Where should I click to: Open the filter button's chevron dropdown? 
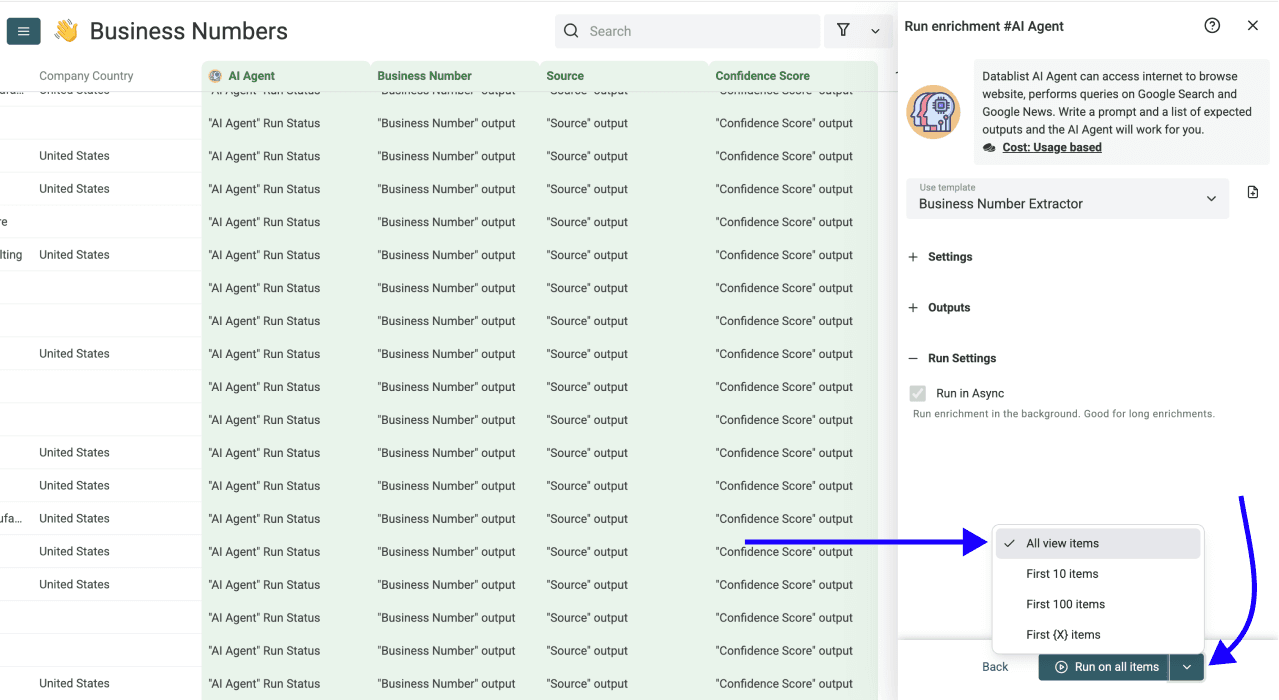click(x=875, y=31)
